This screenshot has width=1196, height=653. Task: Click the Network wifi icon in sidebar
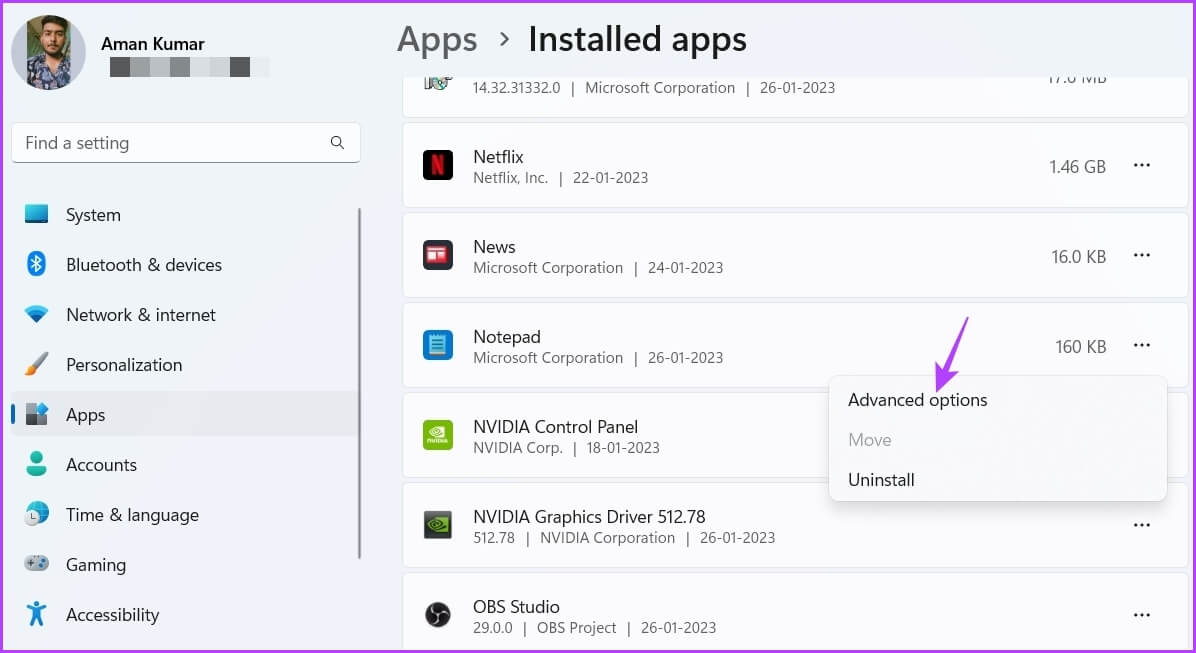tap(37, 314)
